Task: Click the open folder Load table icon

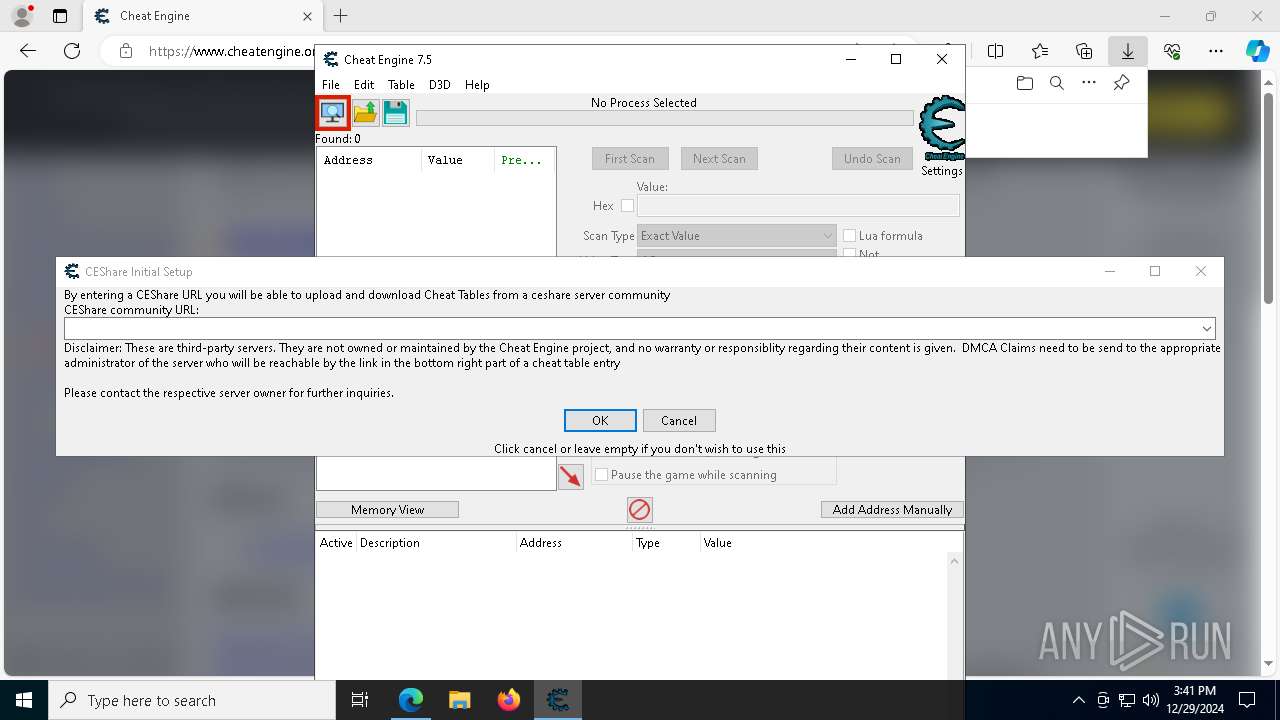Action: (x=365, y=112)
